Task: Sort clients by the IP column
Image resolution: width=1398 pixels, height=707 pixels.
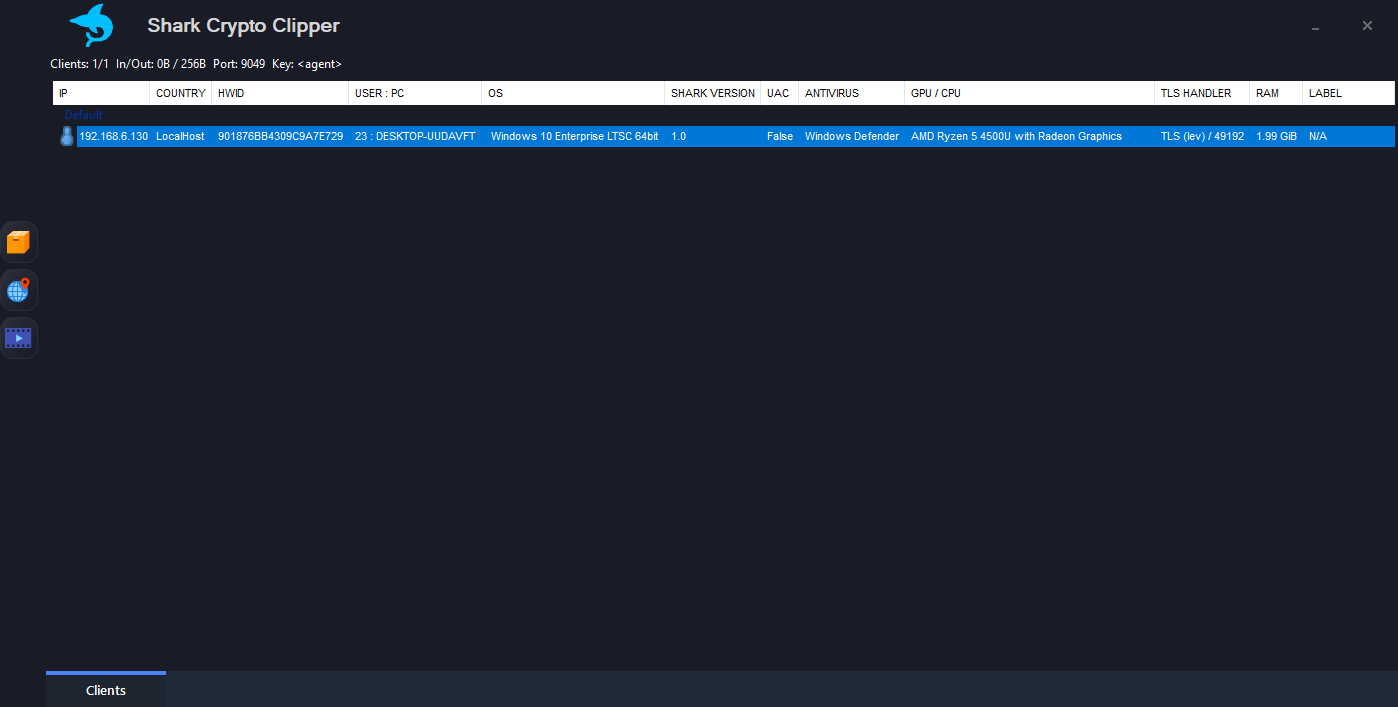Action: 100,92
